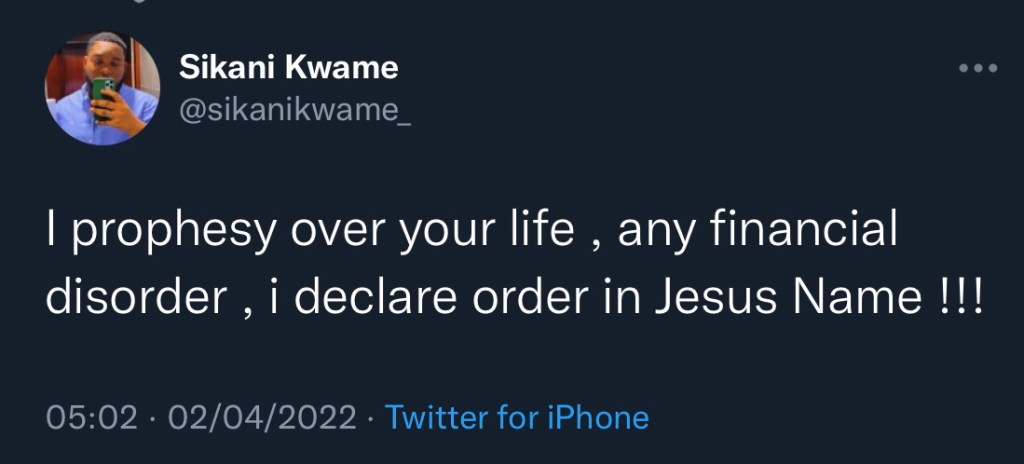Click the exclamation marks ending the tweet
Viewport: 1024px width, 464px height.
[962, 298]
